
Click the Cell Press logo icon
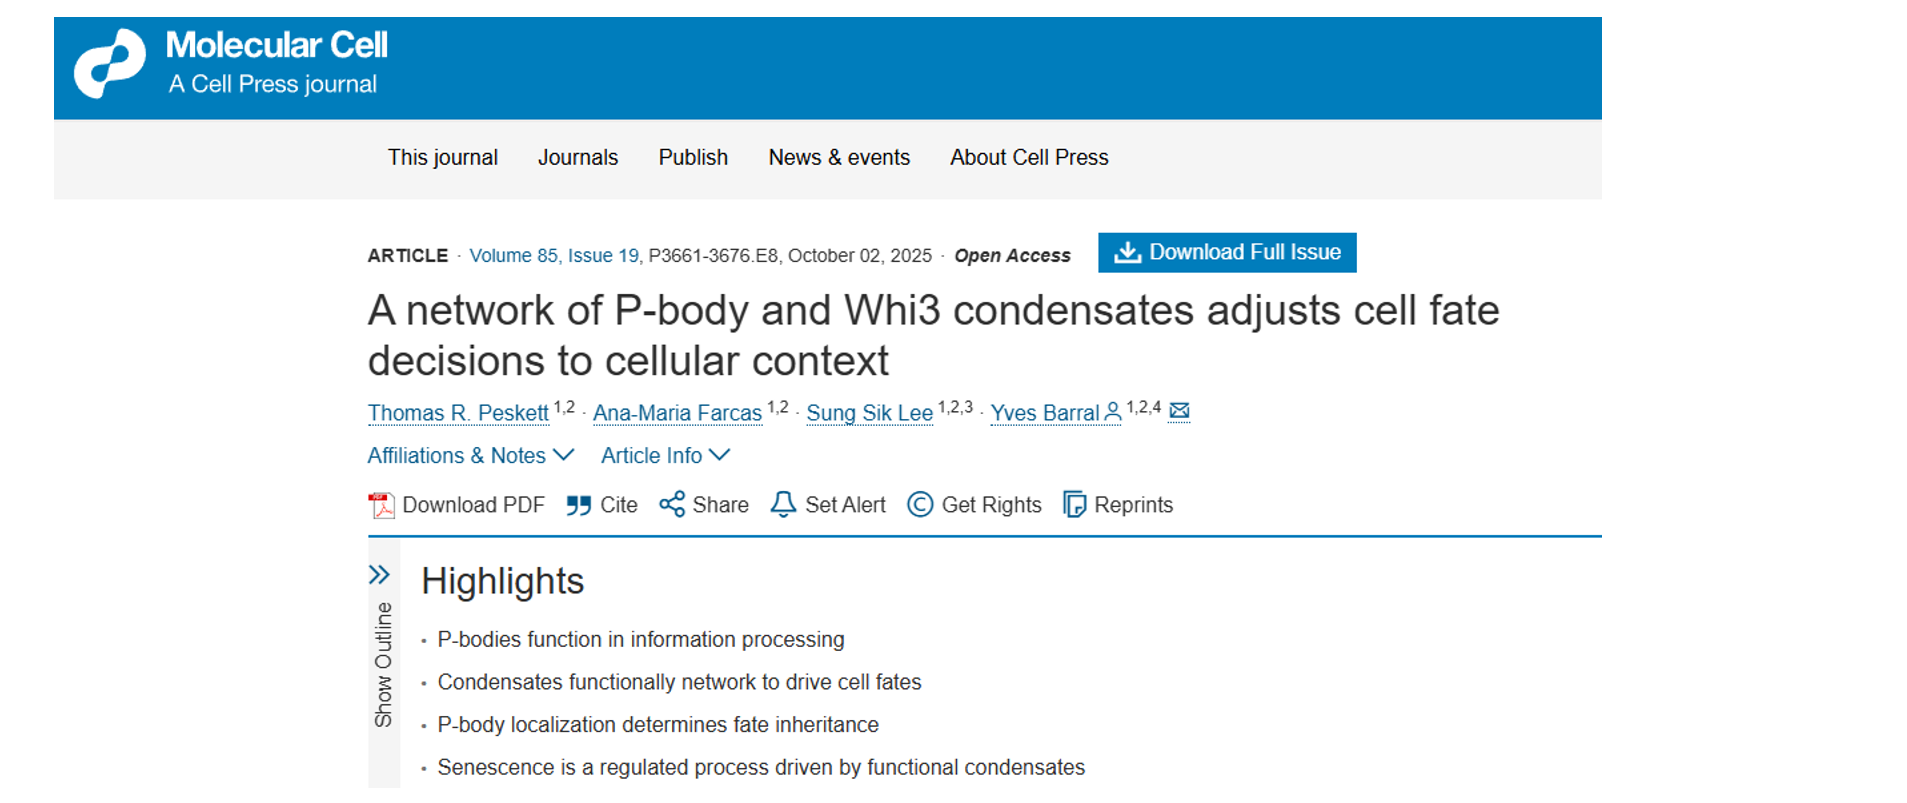tap(110, 64)
